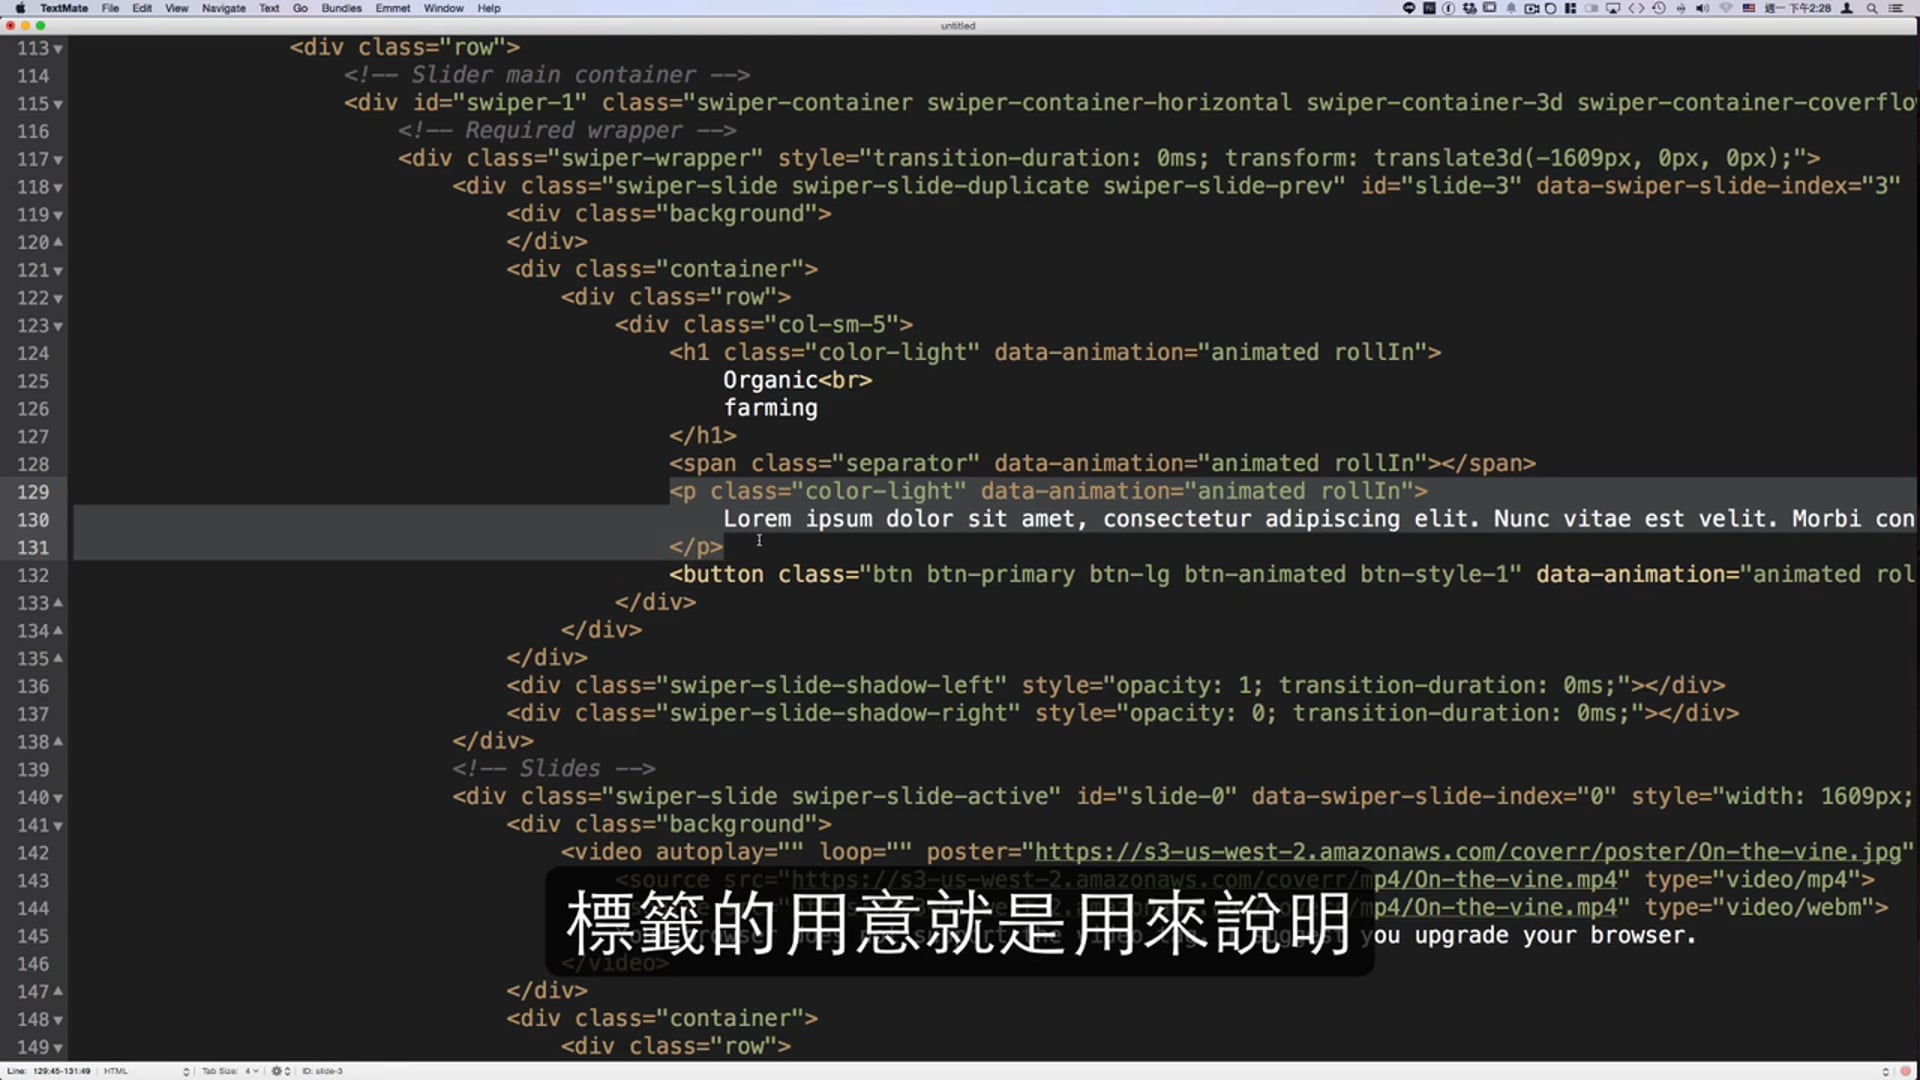Image resolution: width=1920 pixels, height=1080 pixels.
Task: Toggle the fold marker at line 140
Action: click(58, 798)
